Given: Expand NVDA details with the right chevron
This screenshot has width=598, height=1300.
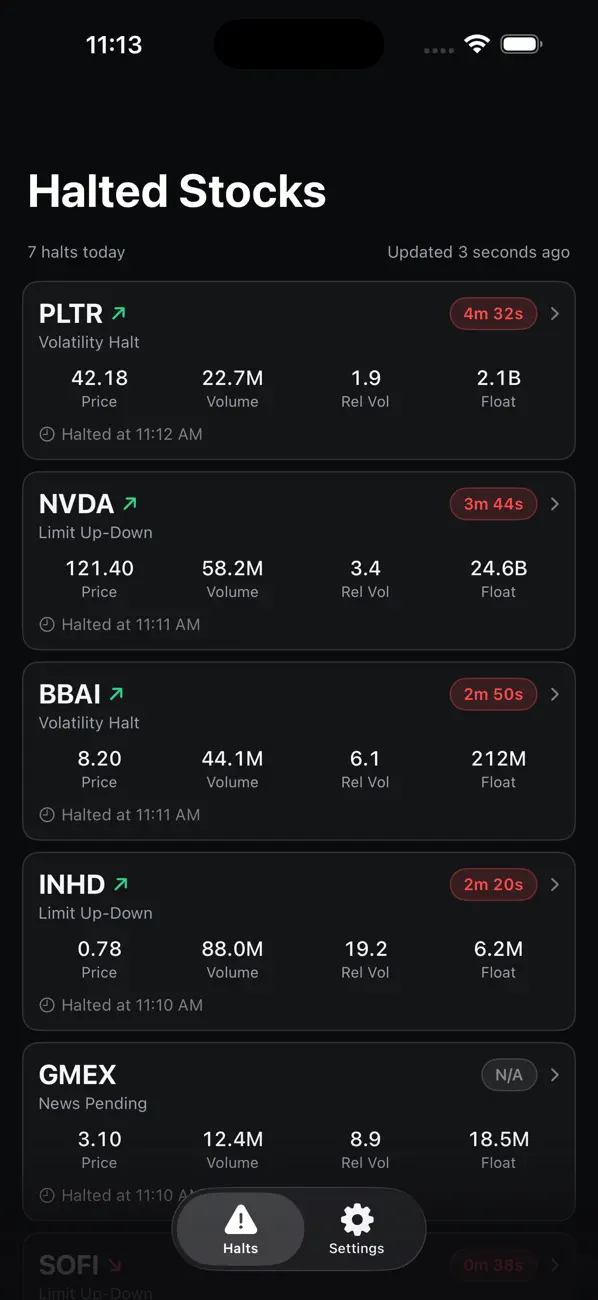Looking at the screenshot, I should coord(555,504).
